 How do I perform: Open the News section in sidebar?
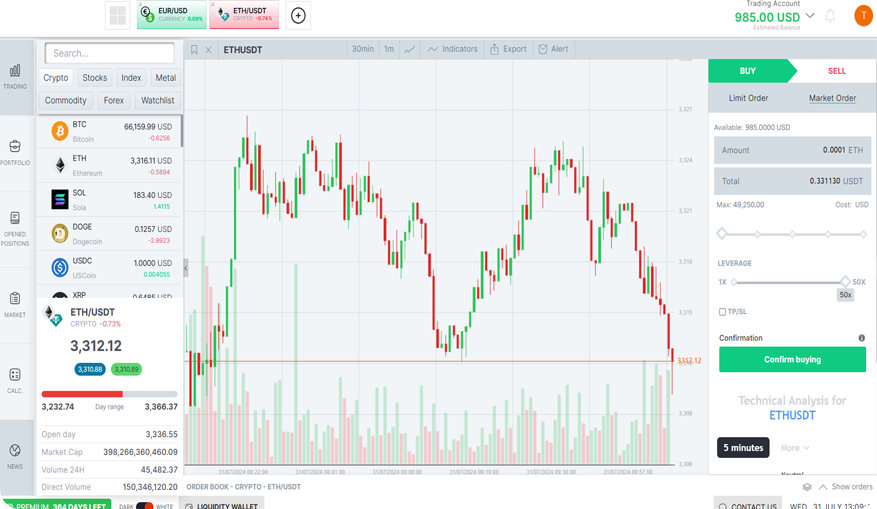coord(15,455)
